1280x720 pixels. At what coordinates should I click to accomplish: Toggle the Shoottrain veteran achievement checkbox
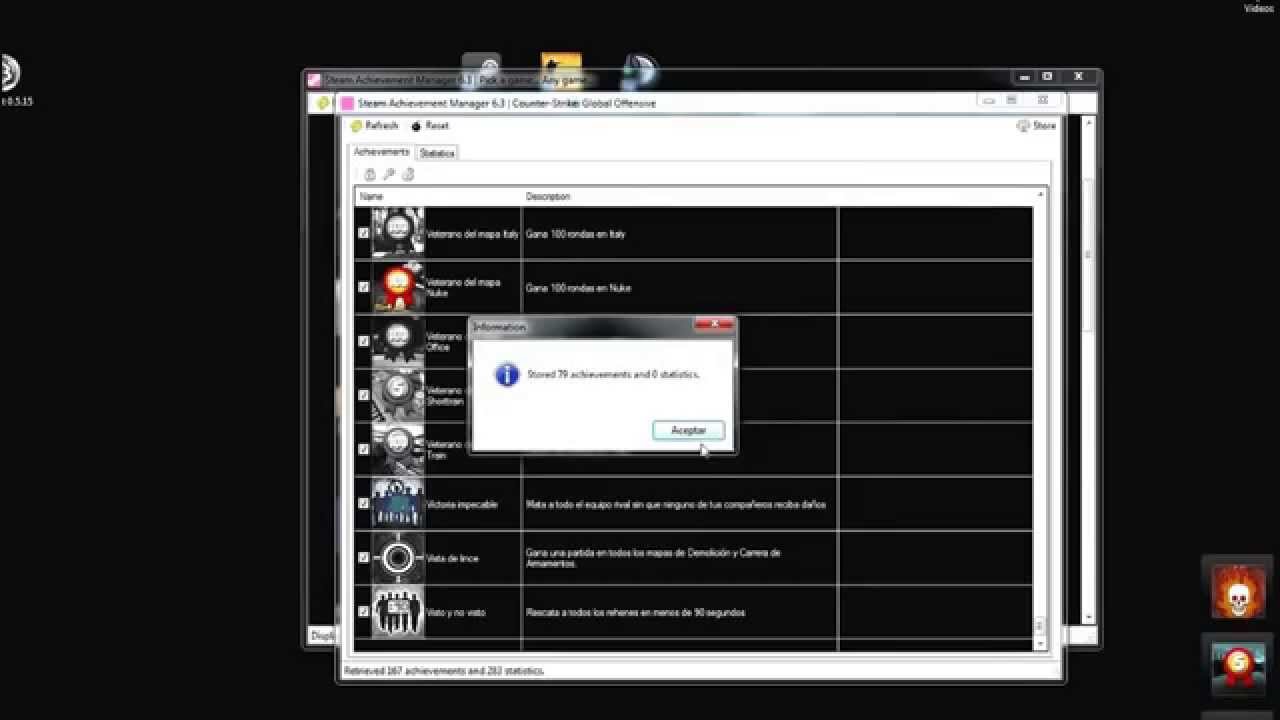364,395
